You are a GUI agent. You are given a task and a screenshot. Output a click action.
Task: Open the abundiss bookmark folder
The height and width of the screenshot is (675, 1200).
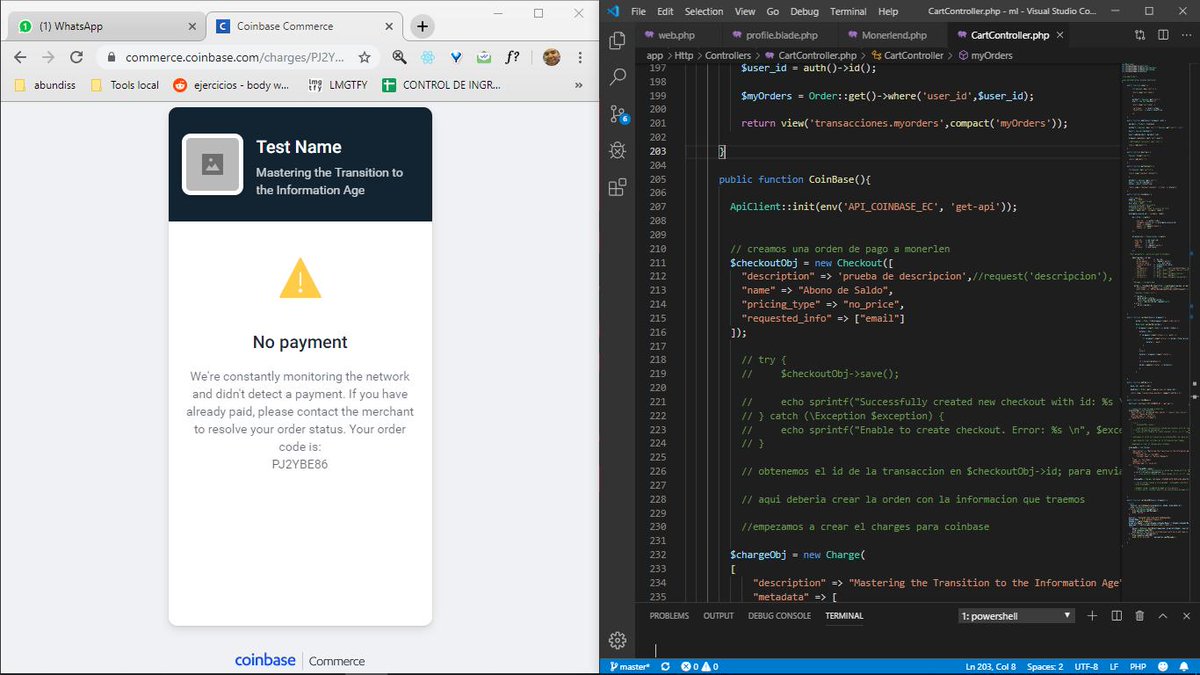click(45, 85)
